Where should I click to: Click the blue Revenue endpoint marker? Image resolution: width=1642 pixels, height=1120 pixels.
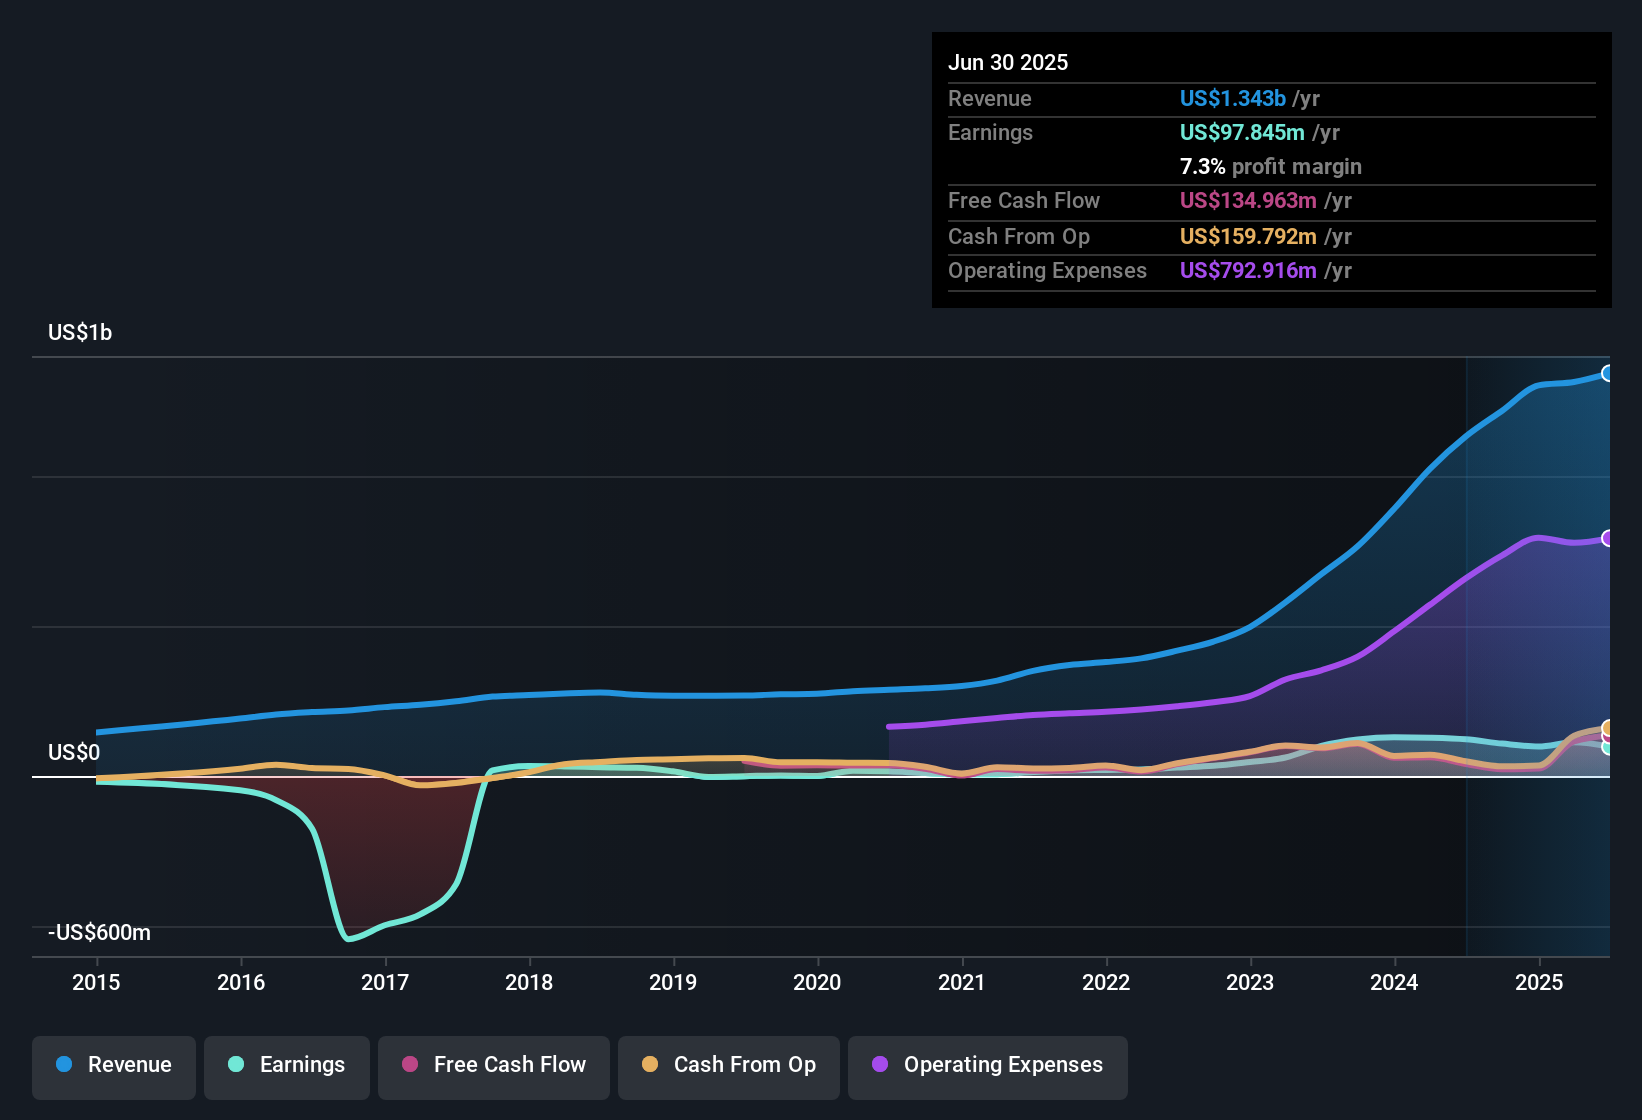click(x=1608, y=373)
